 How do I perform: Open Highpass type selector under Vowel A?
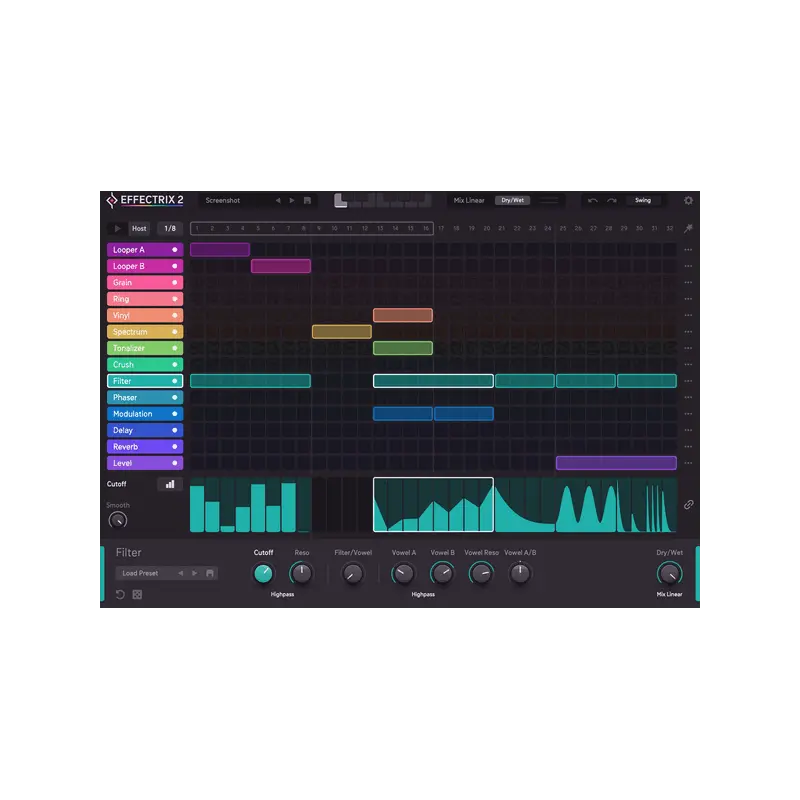point(423,594)
